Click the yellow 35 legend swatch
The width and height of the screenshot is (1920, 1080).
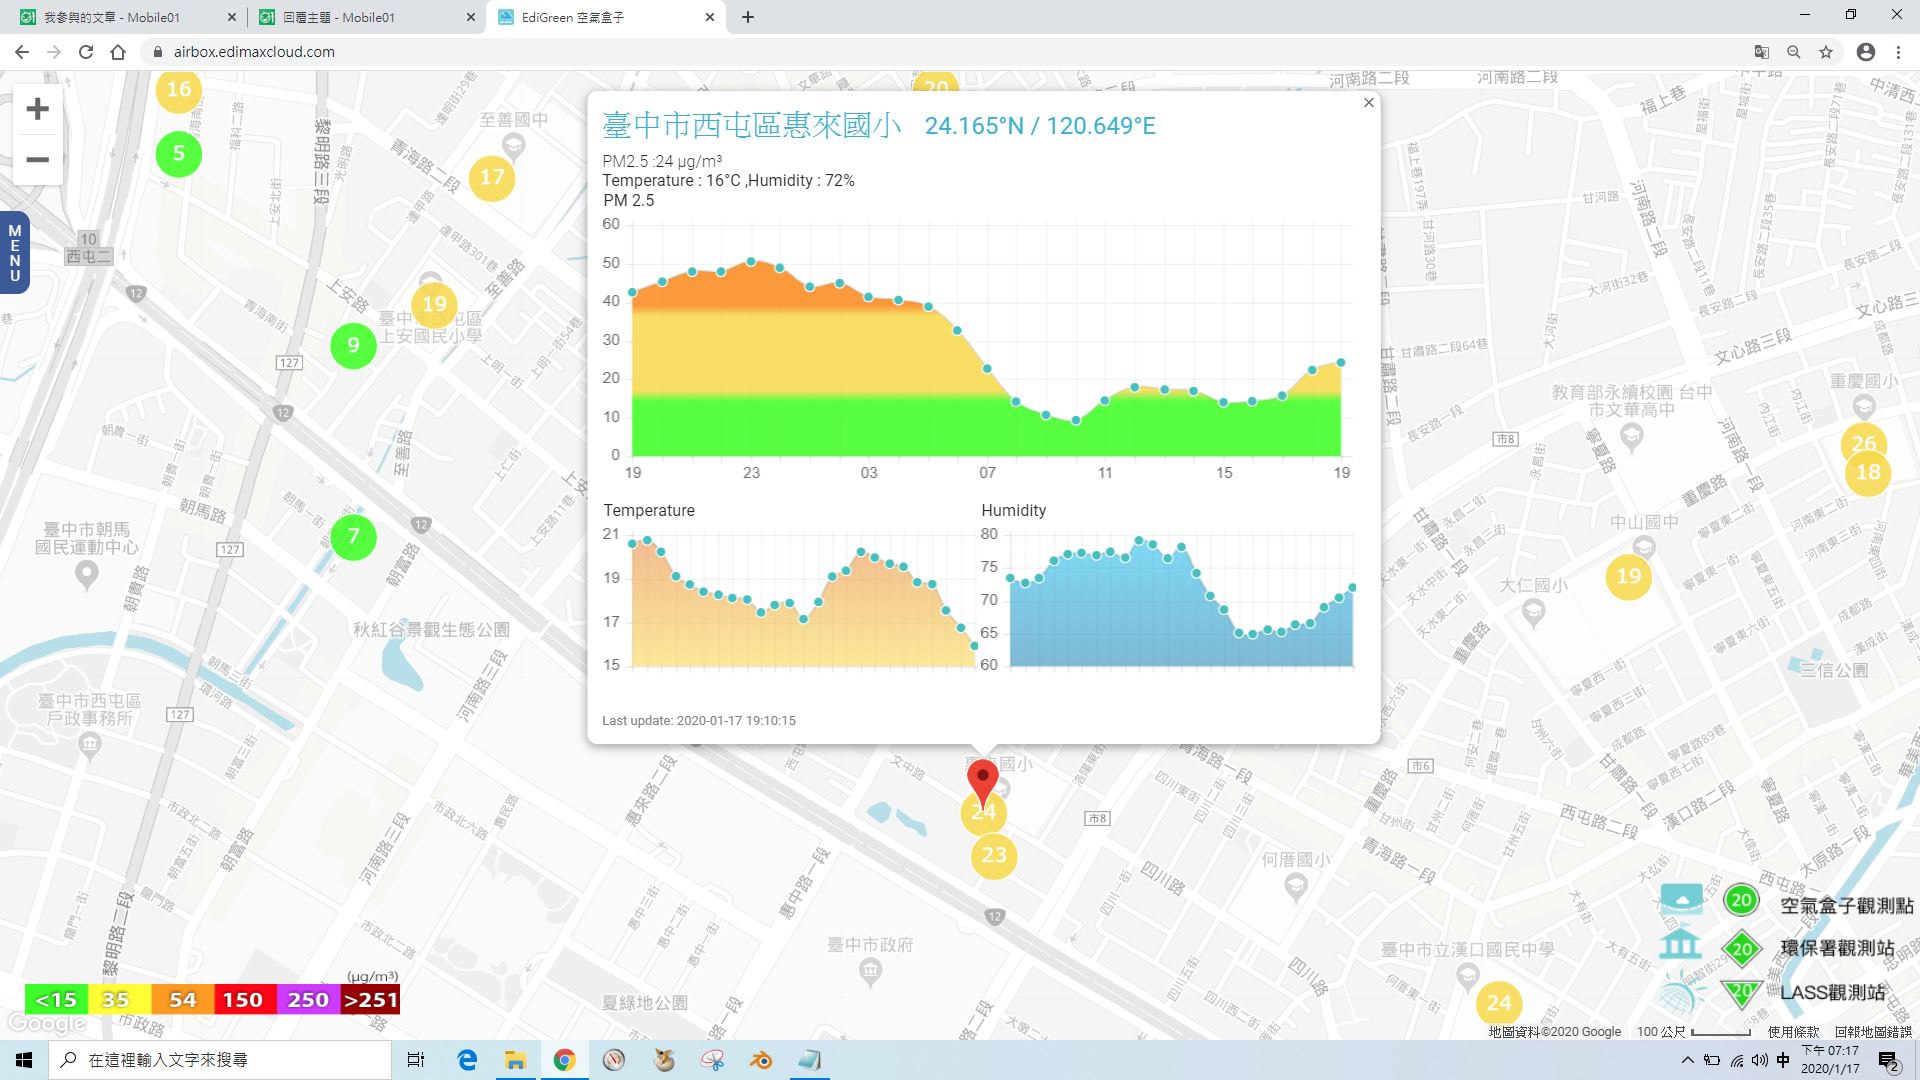(x=119, y=1000)
